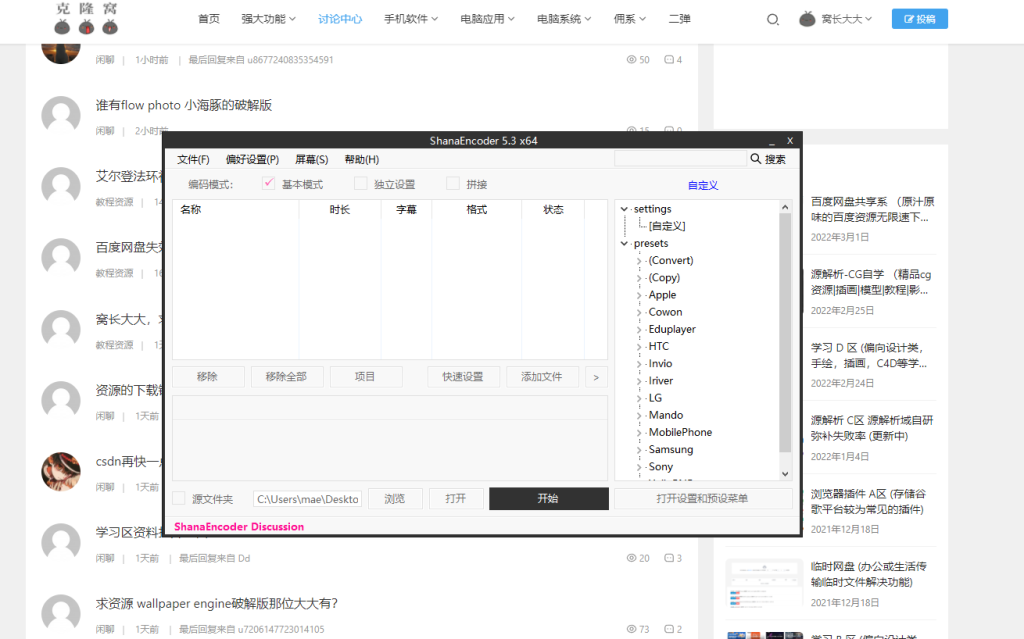Open 快速设置 quick settings button
Viewport: 1024px width, 639px height.
click(464, 377)
